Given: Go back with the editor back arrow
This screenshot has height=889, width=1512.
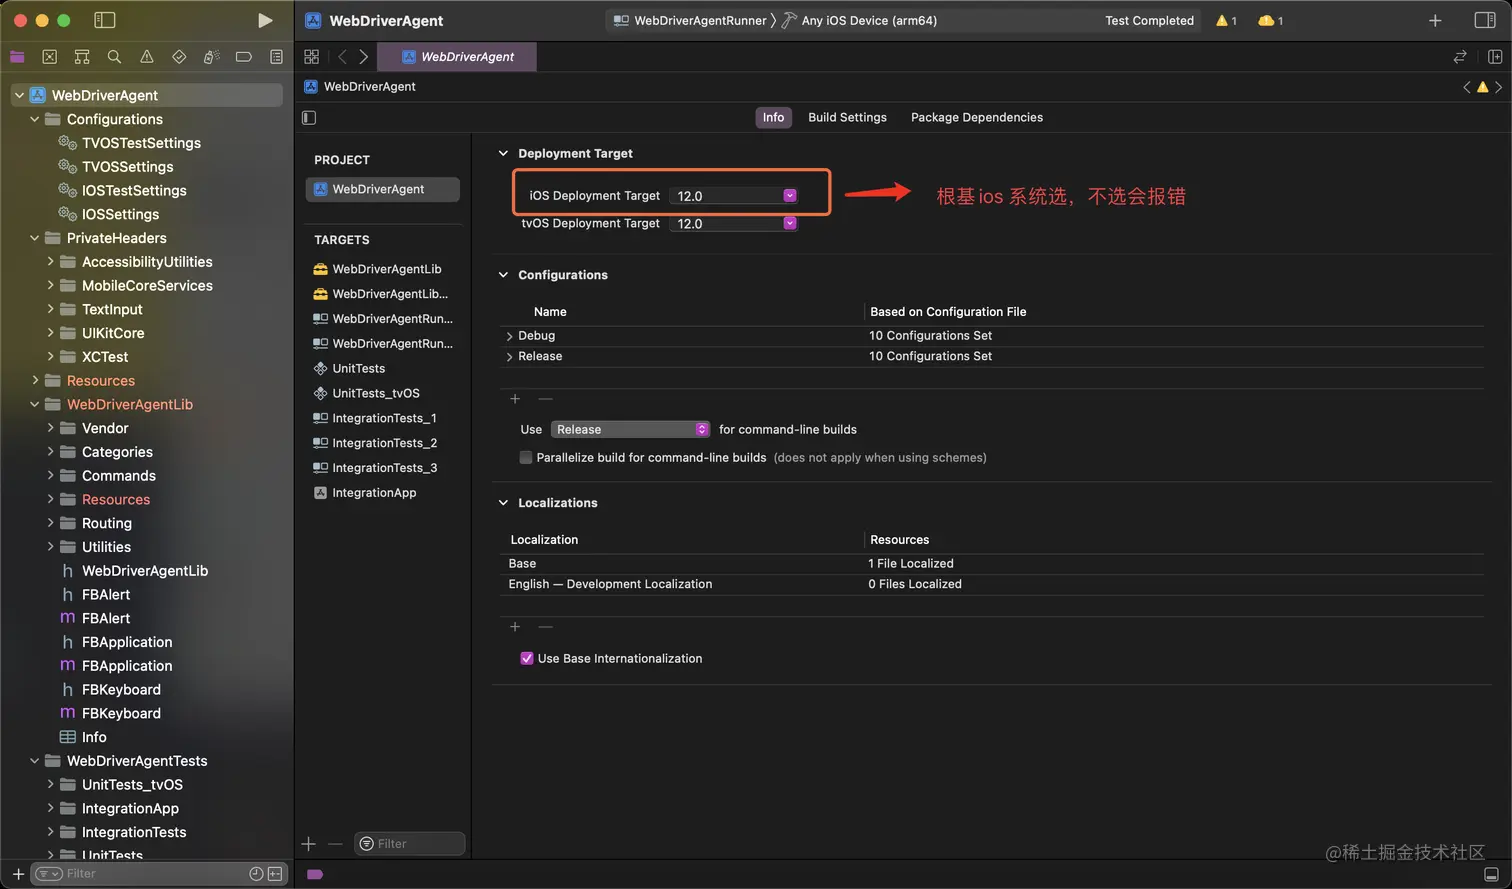Looking at the screenshot, I should (342, 57).
